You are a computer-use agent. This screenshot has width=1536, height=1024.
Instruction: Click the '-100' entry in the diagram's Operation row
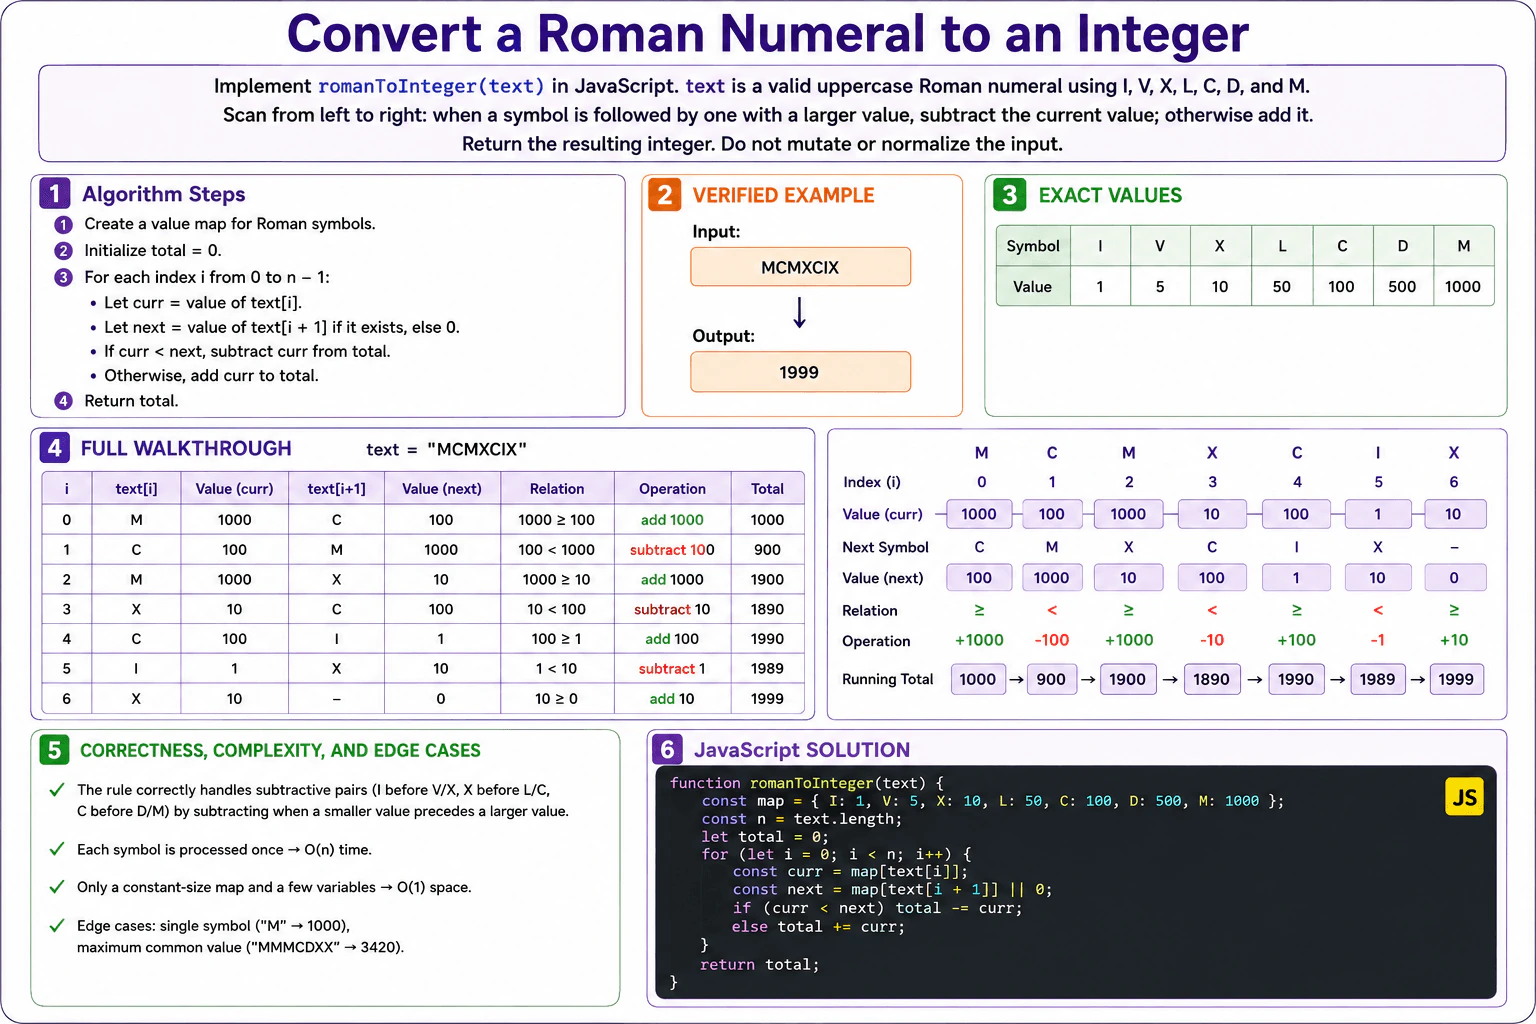pyautogui.click(x=1052, y=640)
